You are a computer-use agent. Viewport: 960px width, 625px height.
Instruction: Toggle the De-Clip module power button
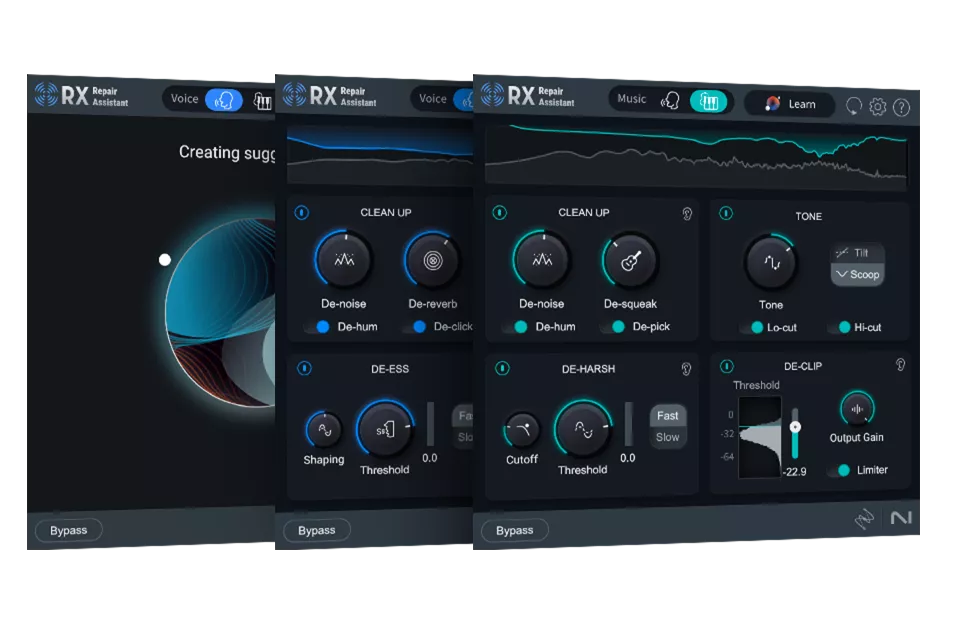tap(727, 366)
